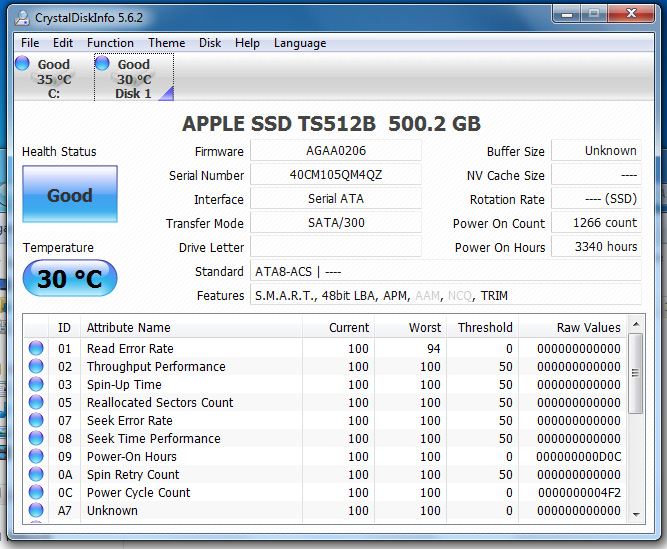Click the 3340 hours Power On Hours field
Viewport: 667px width, 549px height.
click(596, 247)
